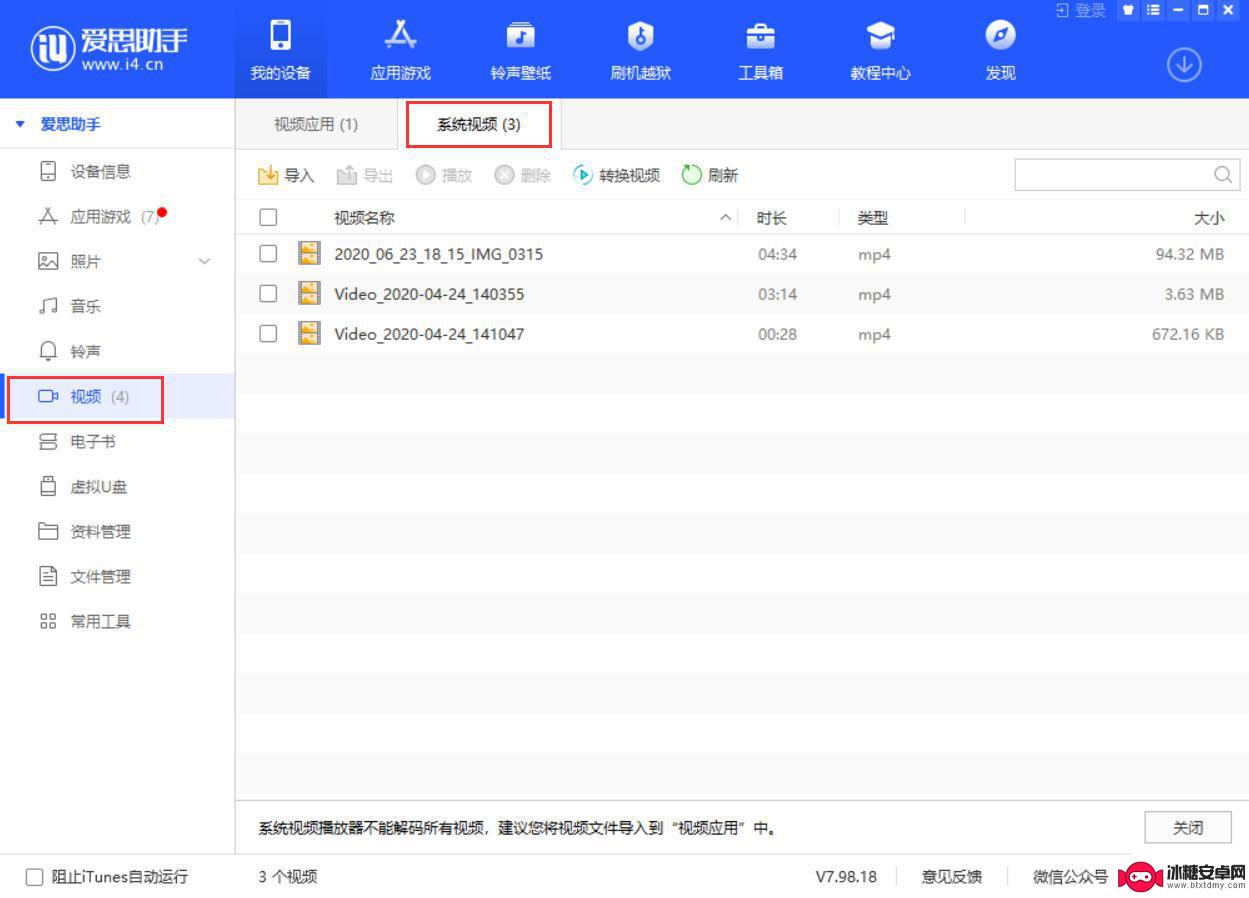Open the 工具箱 toolbox
This screenshot has height=898, width=1249.
pos(760,50)
